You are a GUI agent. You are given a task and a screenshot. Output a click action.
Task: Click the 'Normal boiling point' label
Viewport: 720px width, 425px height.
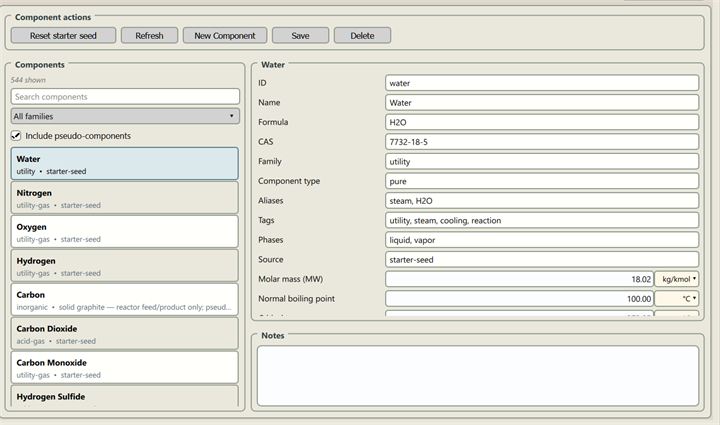[296, 299]
